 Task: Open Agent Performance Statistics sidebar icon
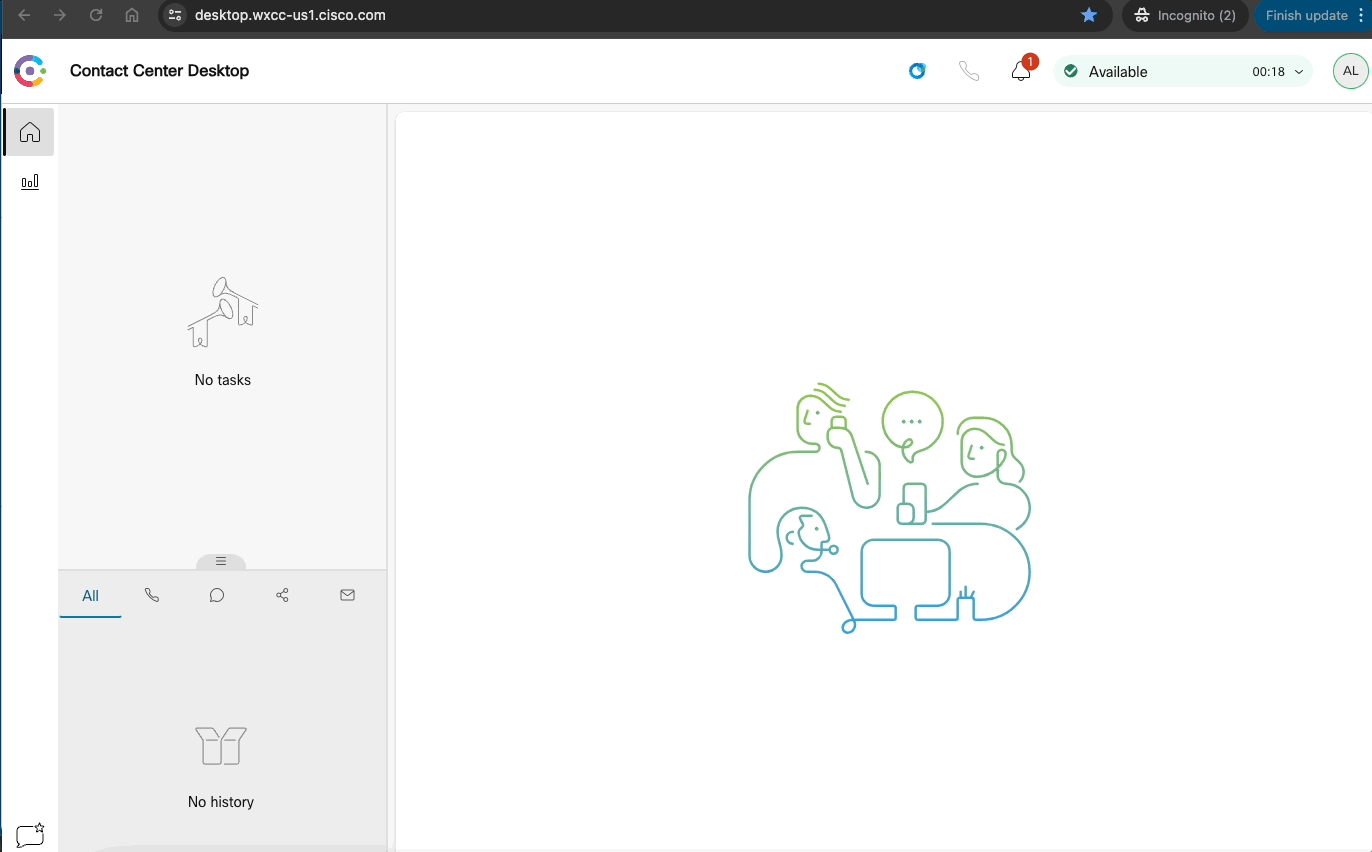[30, 182]
